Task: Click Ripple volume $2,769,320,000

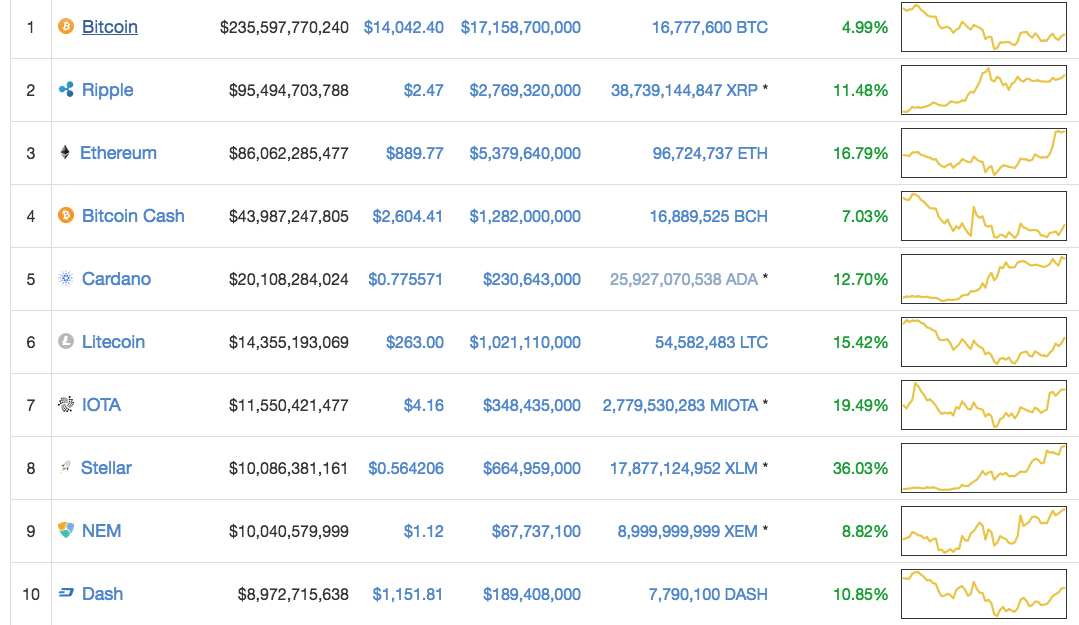Action: click(525, 90)
